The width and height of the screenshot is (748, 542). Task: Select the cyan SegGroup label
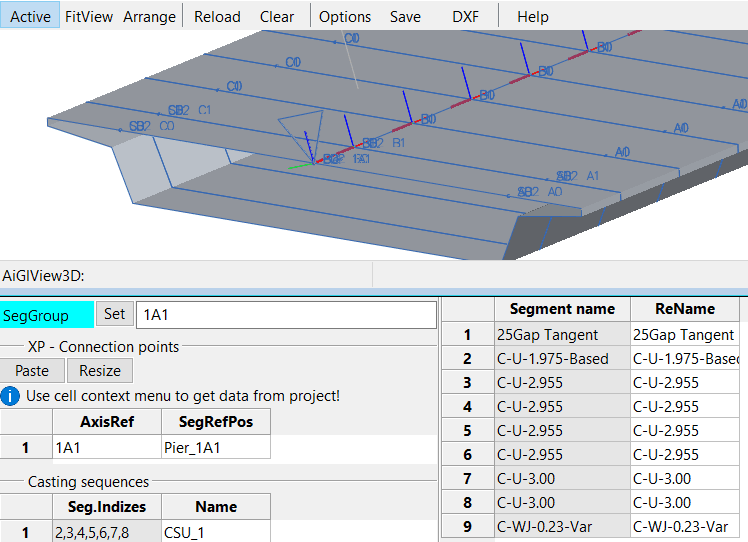(x=47, y=315)
